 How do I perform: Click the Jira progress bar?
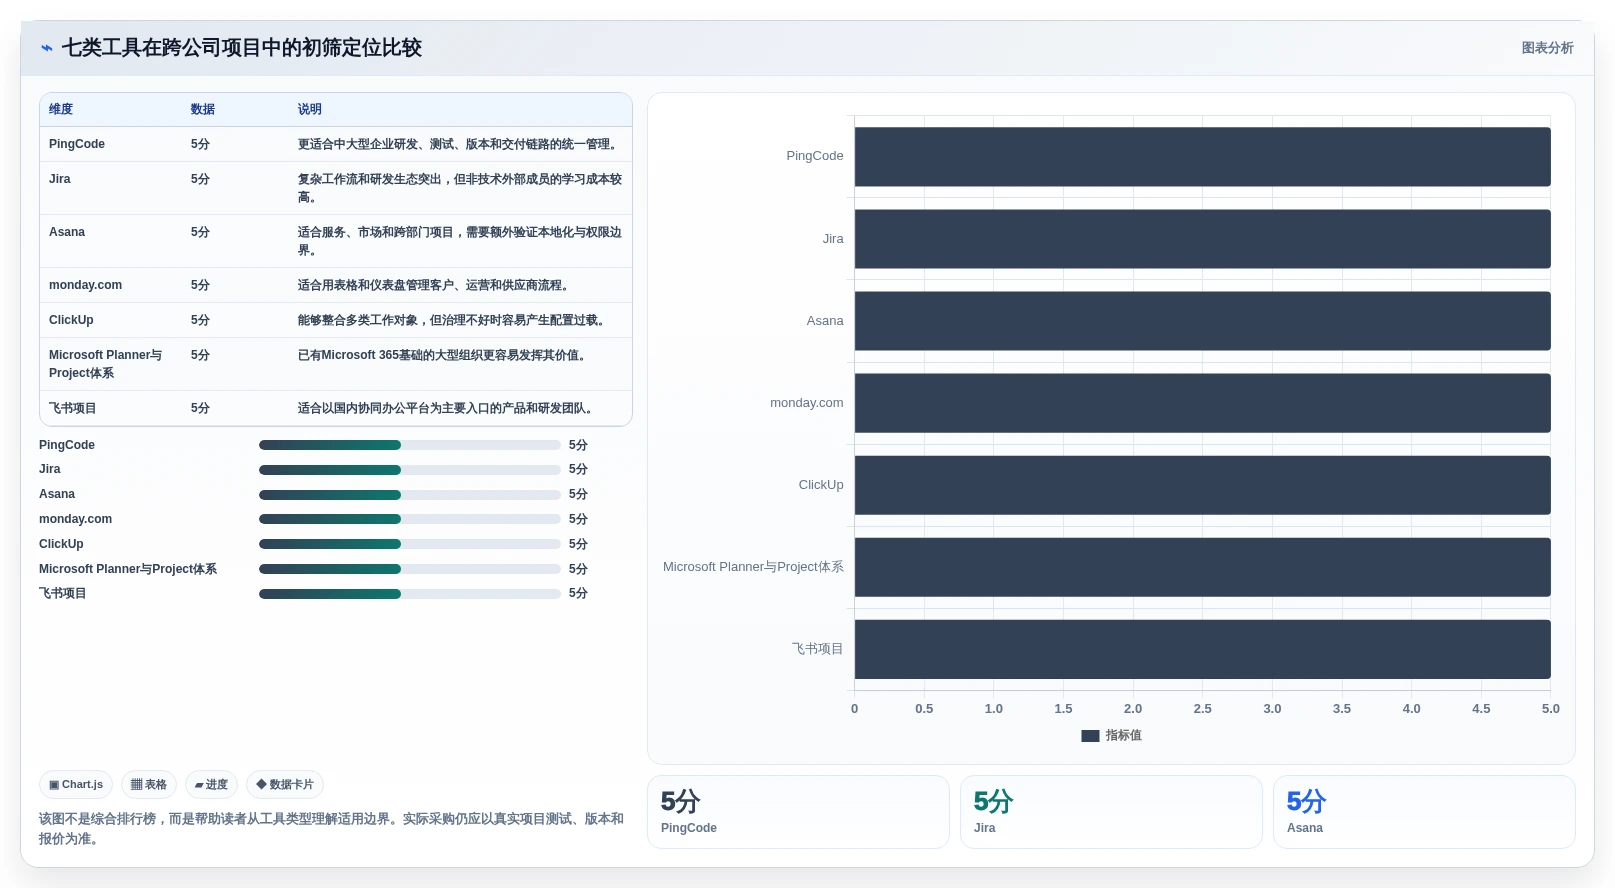tap(410, 470)
